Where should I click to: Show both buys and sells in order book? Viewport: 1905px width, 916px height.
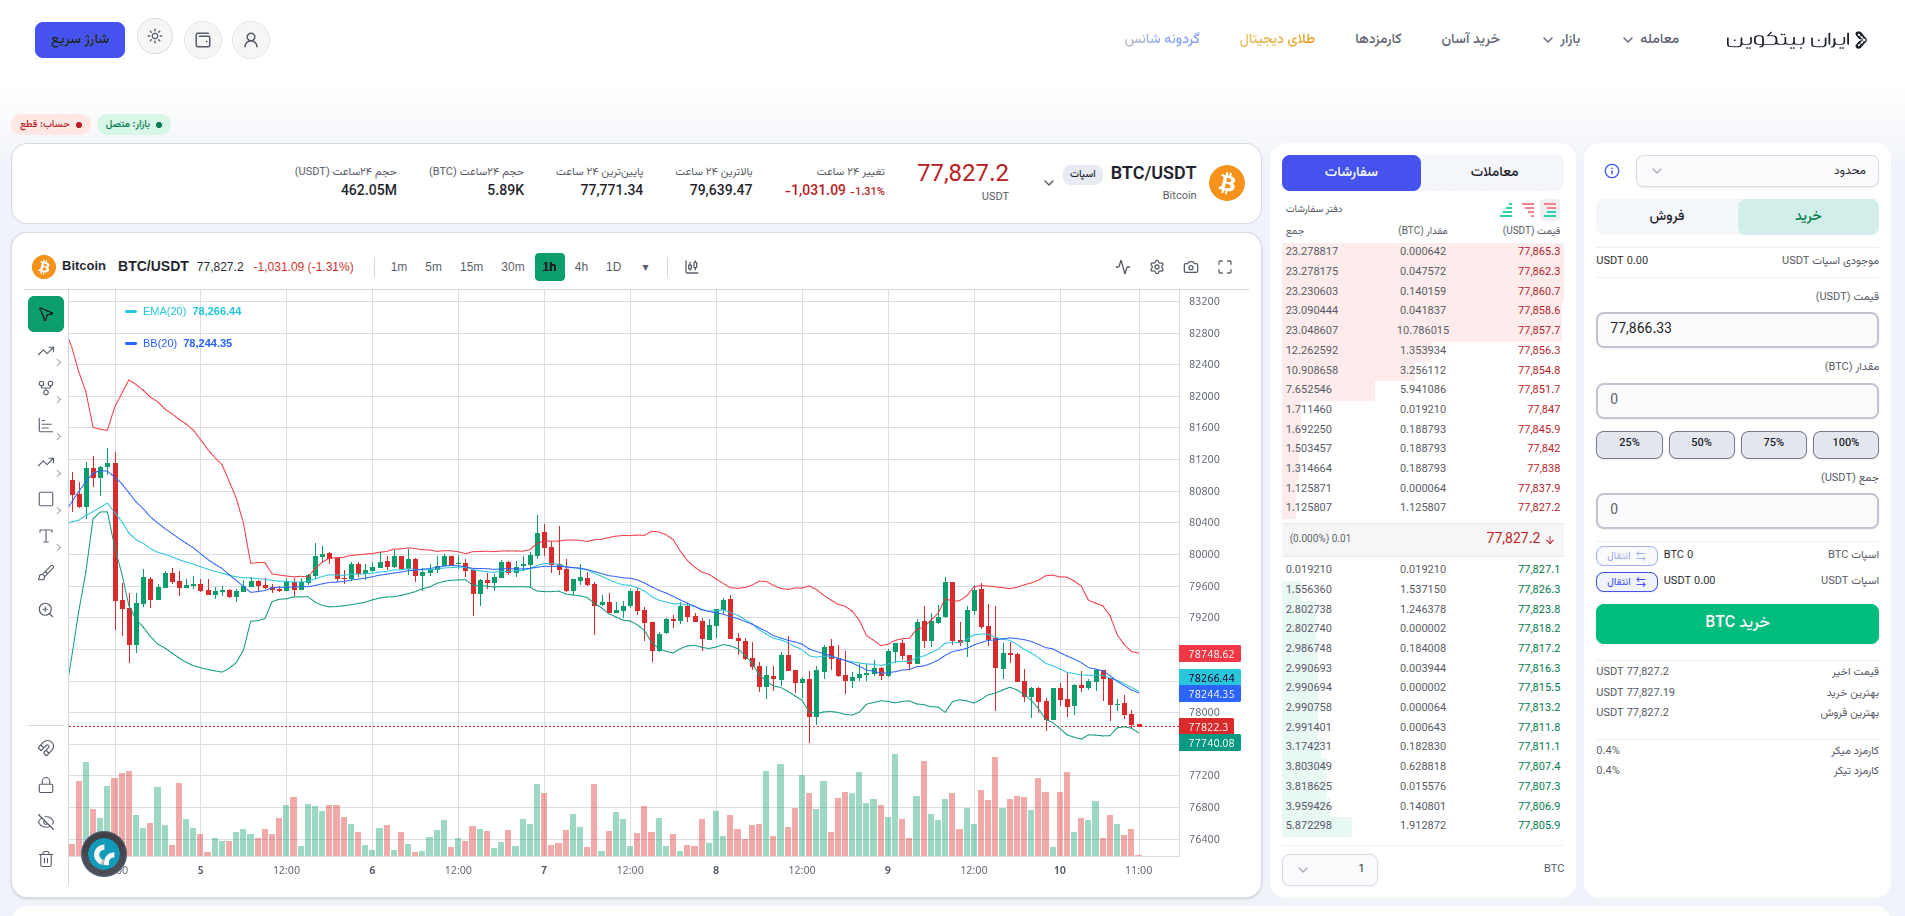tap(1550, 210)
